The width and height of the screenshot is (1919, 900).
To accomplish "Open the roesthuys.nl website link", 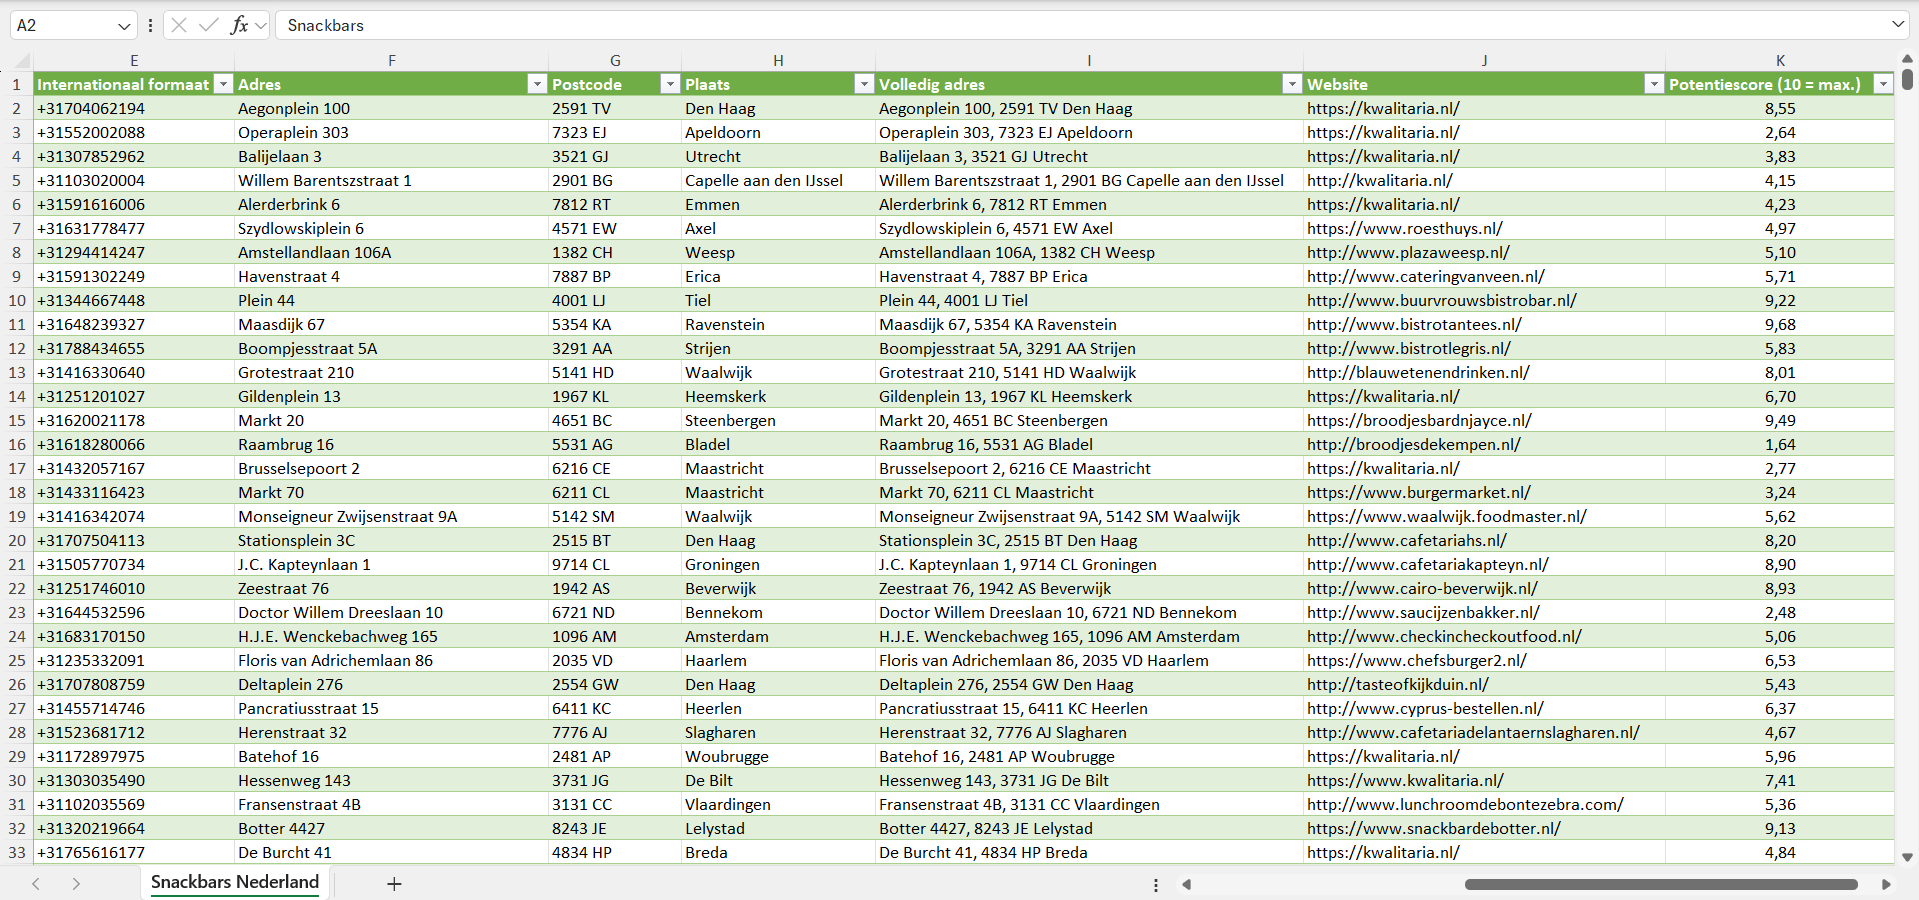I will (1404, 229).
